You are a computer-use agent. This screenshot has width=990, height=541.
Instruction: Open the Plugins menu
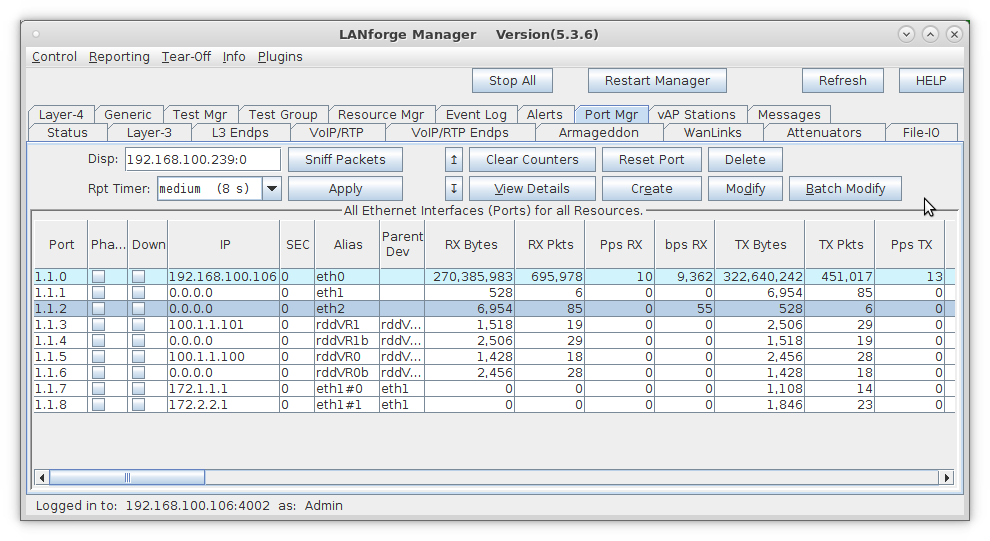coord(280,57)
